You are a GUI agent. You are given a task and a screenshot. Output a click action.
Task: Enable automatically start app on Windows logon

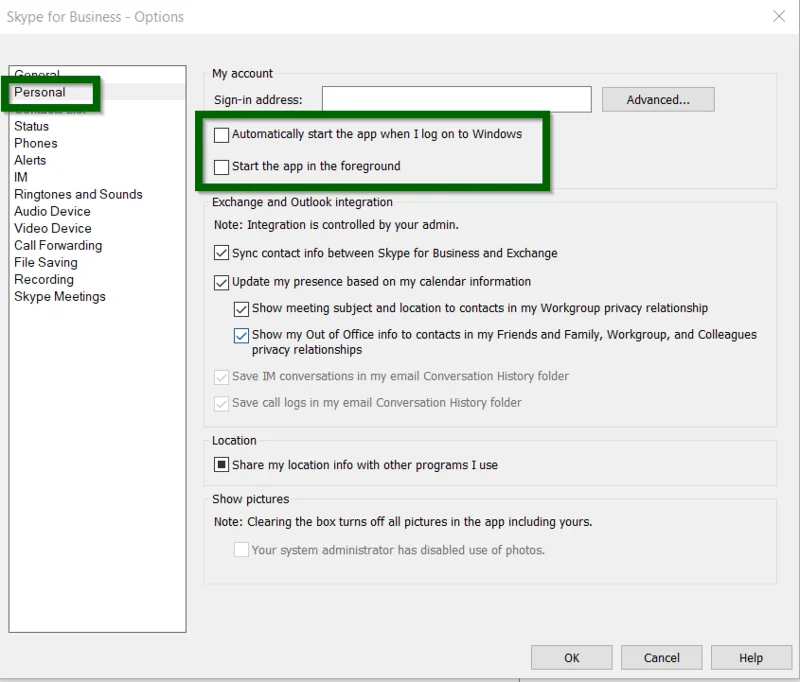click(221, 135)
